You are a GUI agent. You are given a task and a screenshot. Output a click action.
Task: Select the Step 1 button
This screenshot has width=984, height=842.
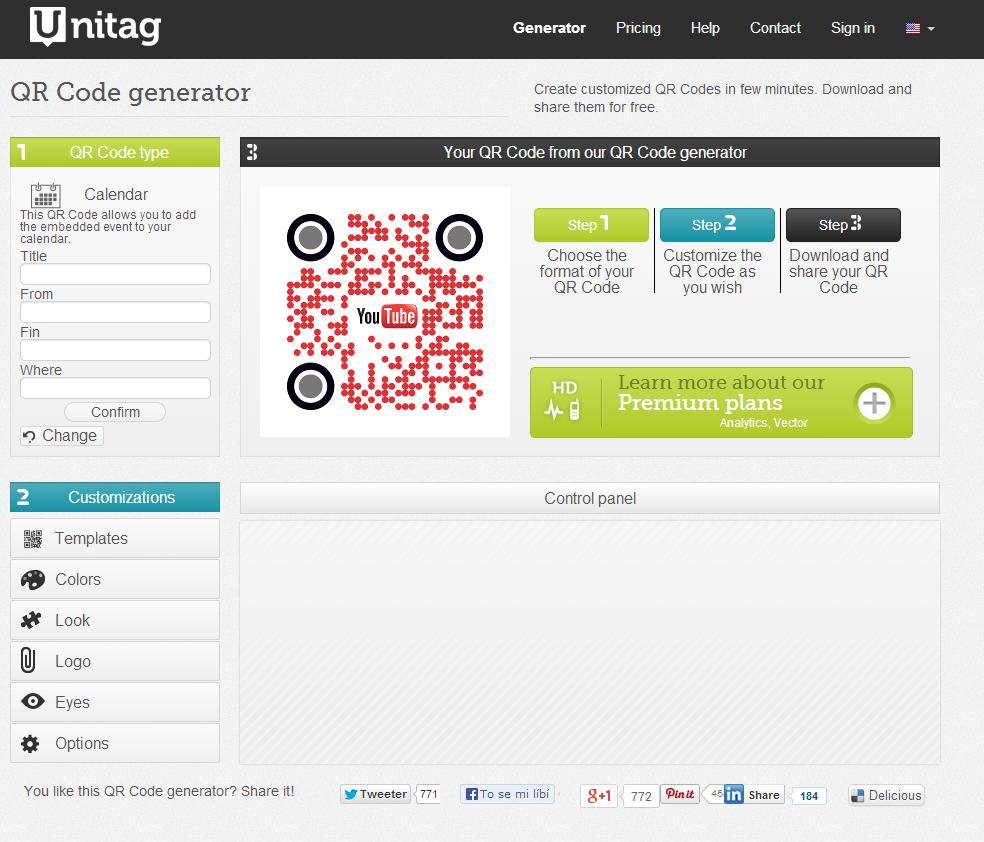[591, 225]
